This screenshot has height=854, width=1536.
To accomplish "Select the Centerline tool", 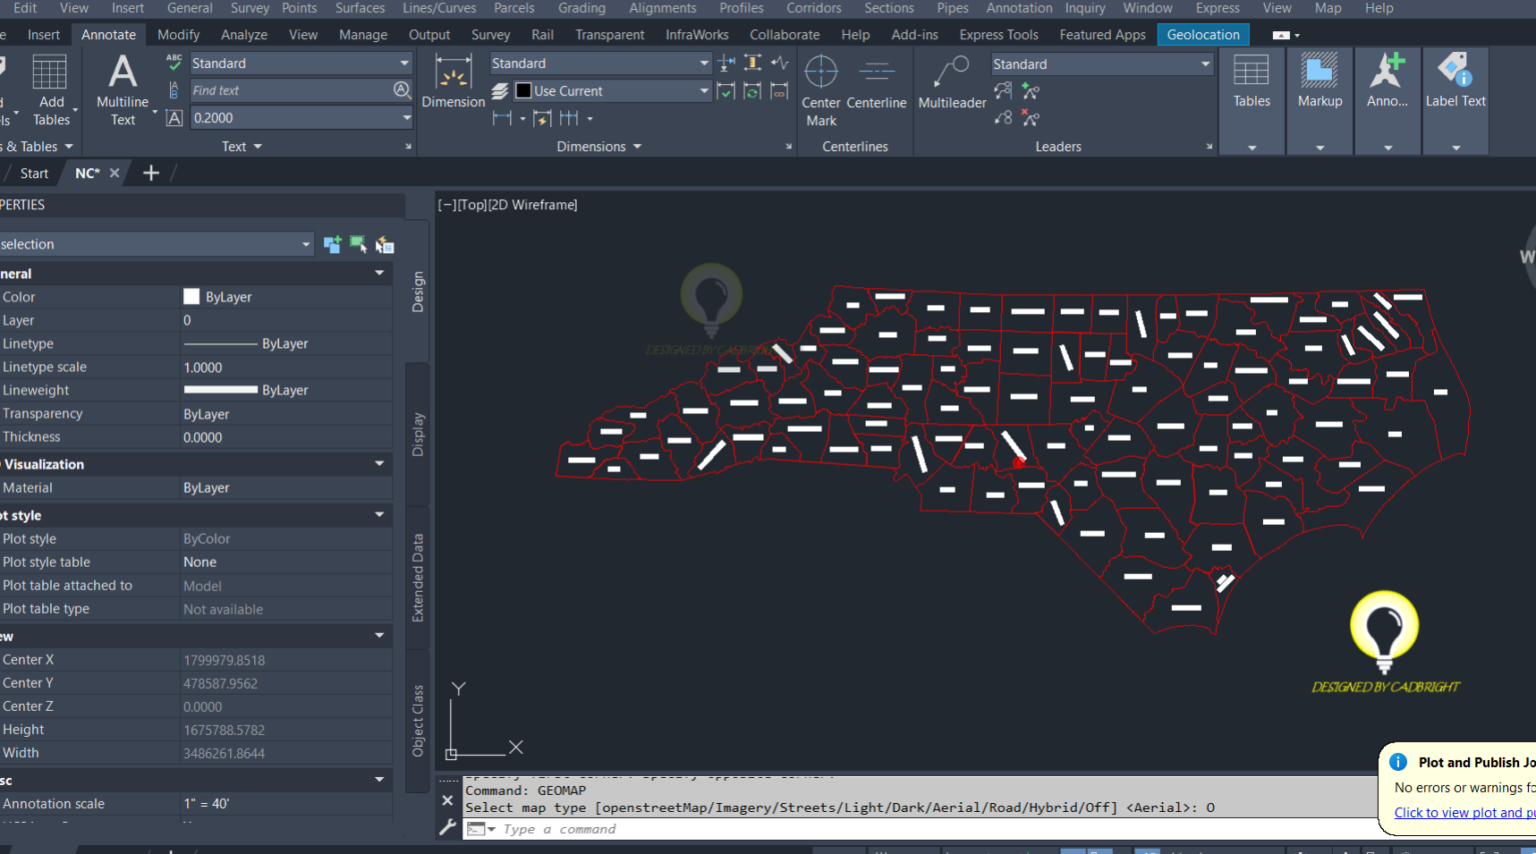I will pos(876,82).
